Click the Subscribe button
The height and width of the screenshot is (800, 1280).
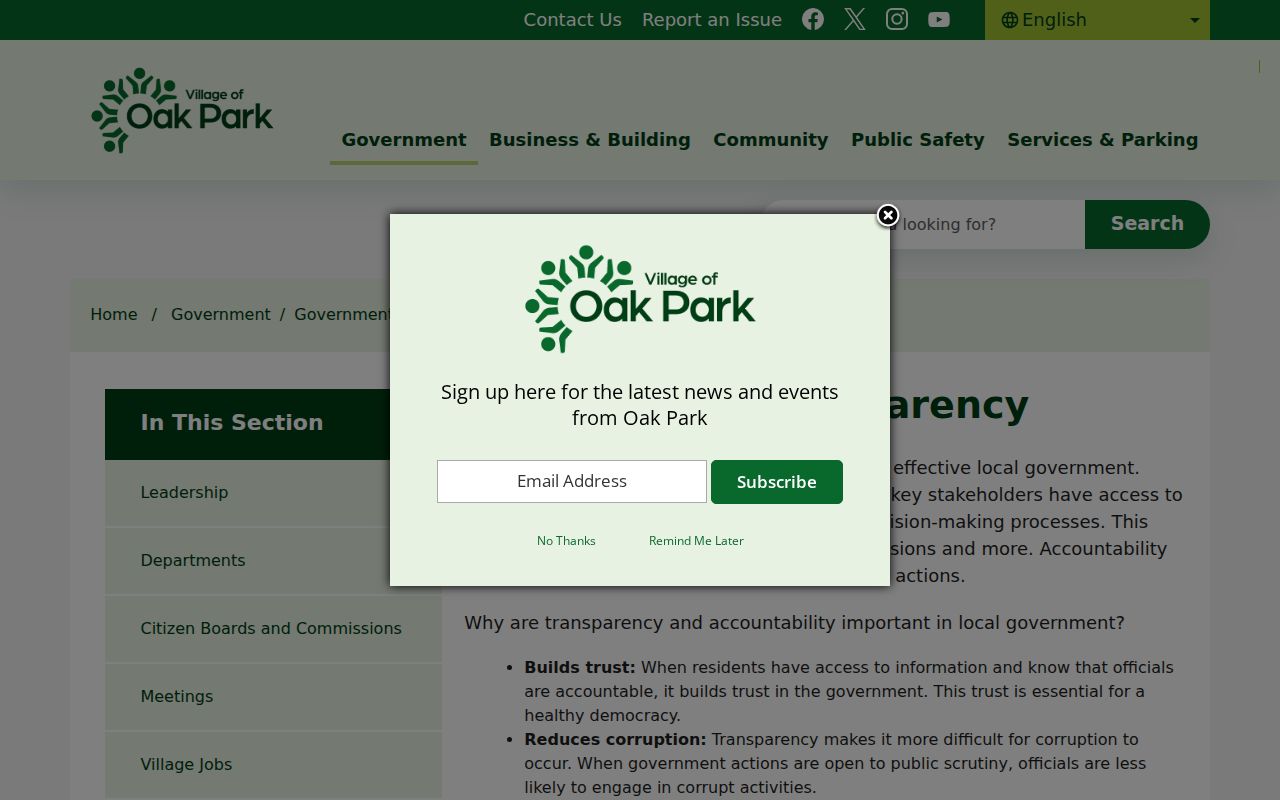[777, 482]
